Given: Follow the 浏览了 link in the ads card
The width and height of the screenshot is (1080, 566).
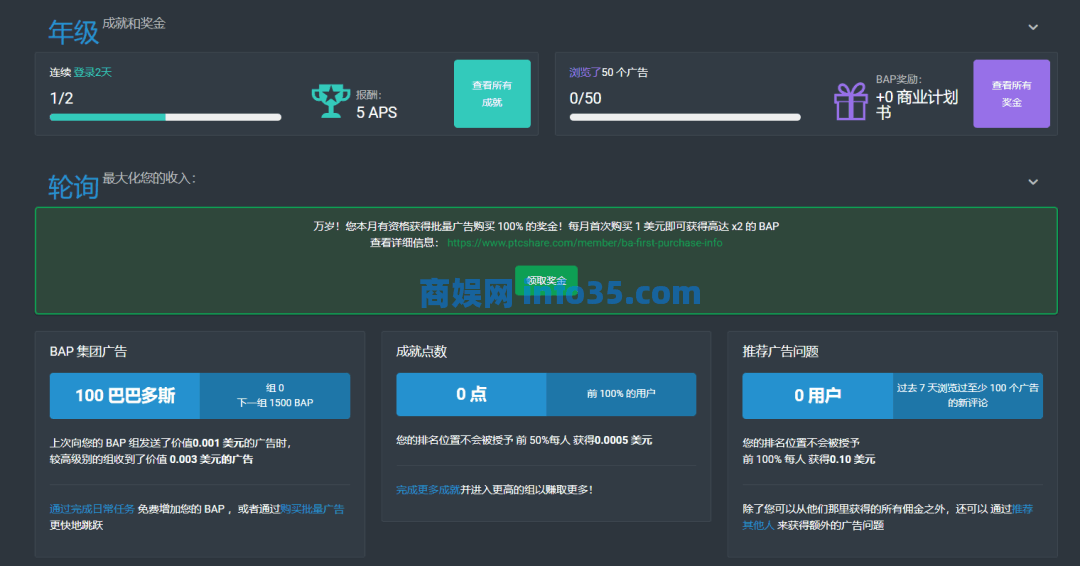Looking at the screenshot, I should click(585, 72).
